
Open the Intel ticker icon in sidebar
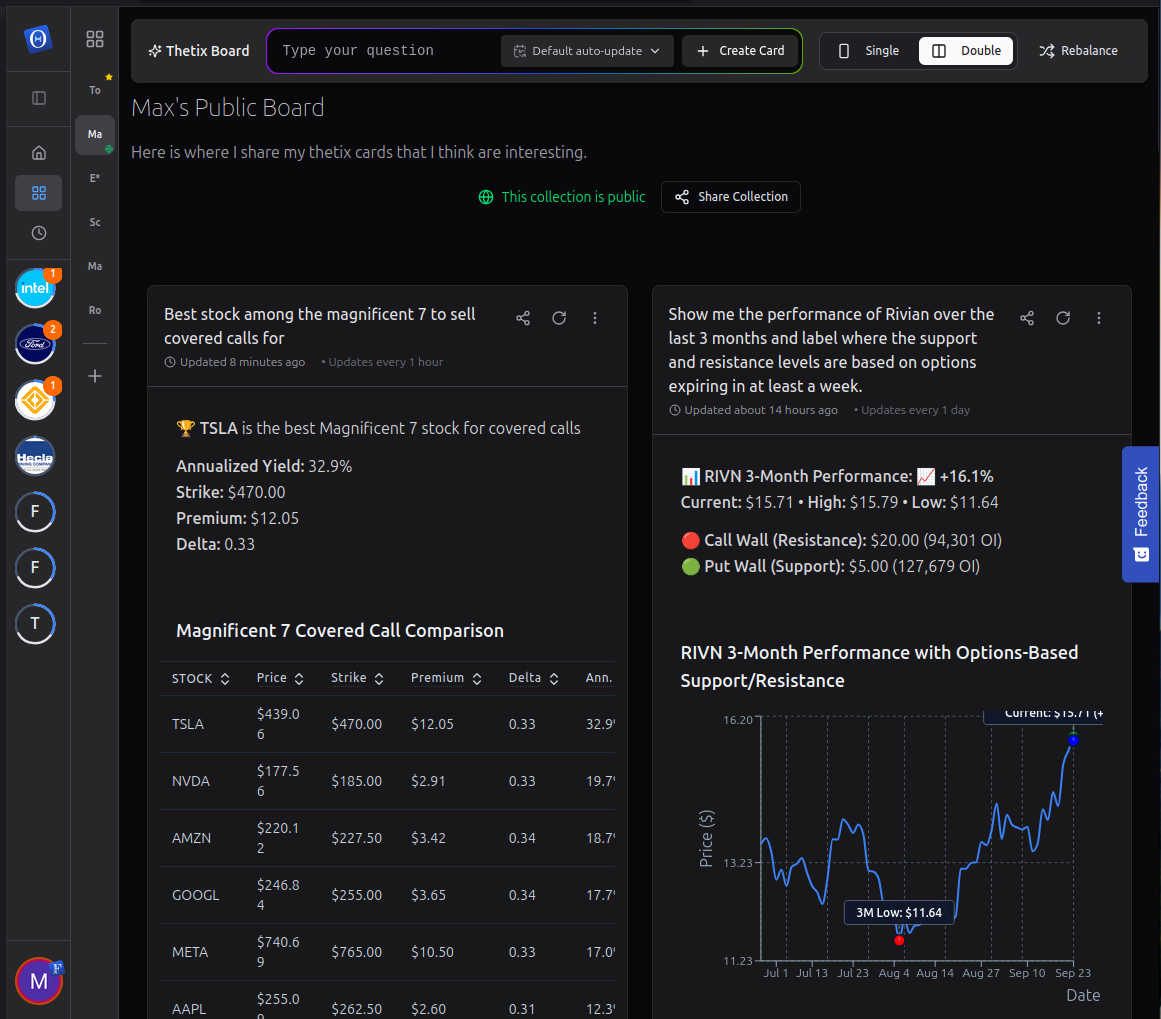coord(36,289)
